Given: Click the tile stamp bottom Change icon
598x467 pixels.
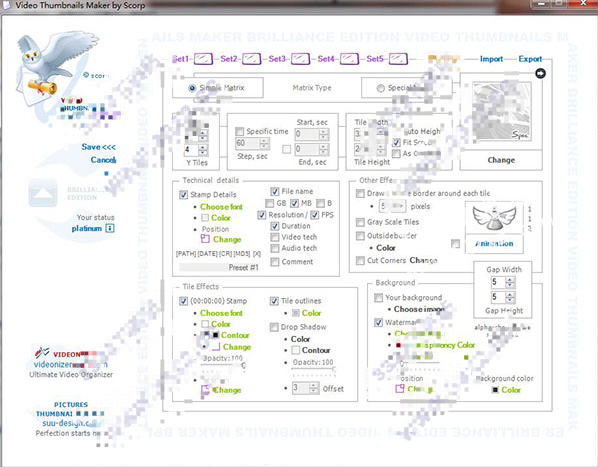Looking at the screenshot, I should [x=206, y=390].
